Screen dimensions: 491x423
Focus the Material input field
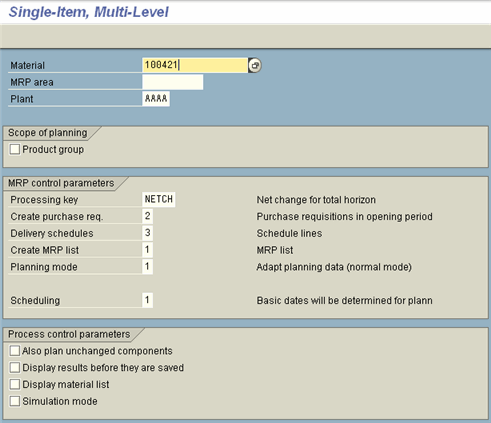pyautogui.click(x=195, y=65)
